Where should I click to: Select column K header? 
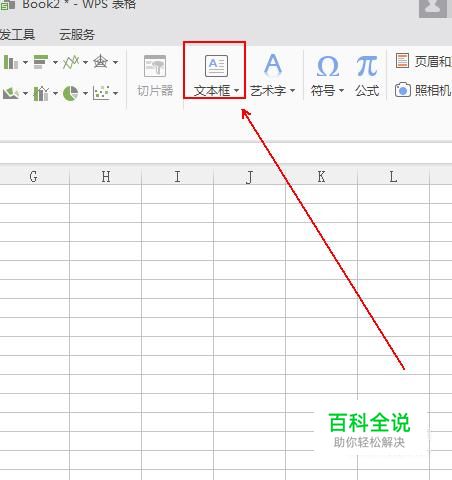322,176
